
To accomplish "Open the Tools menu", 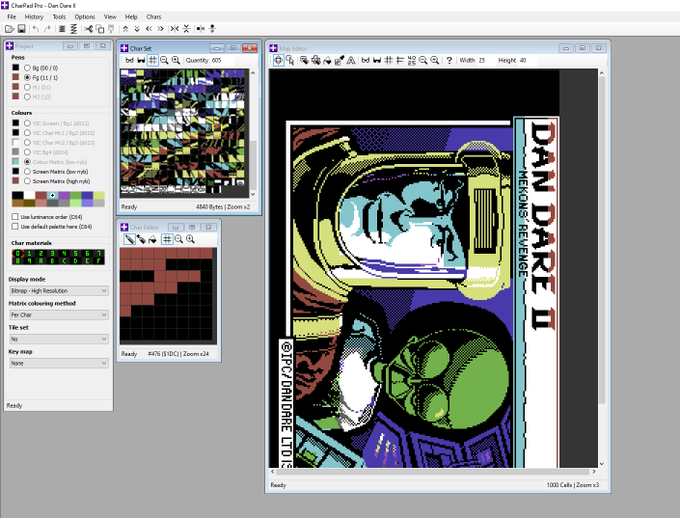I will point(59,16).
